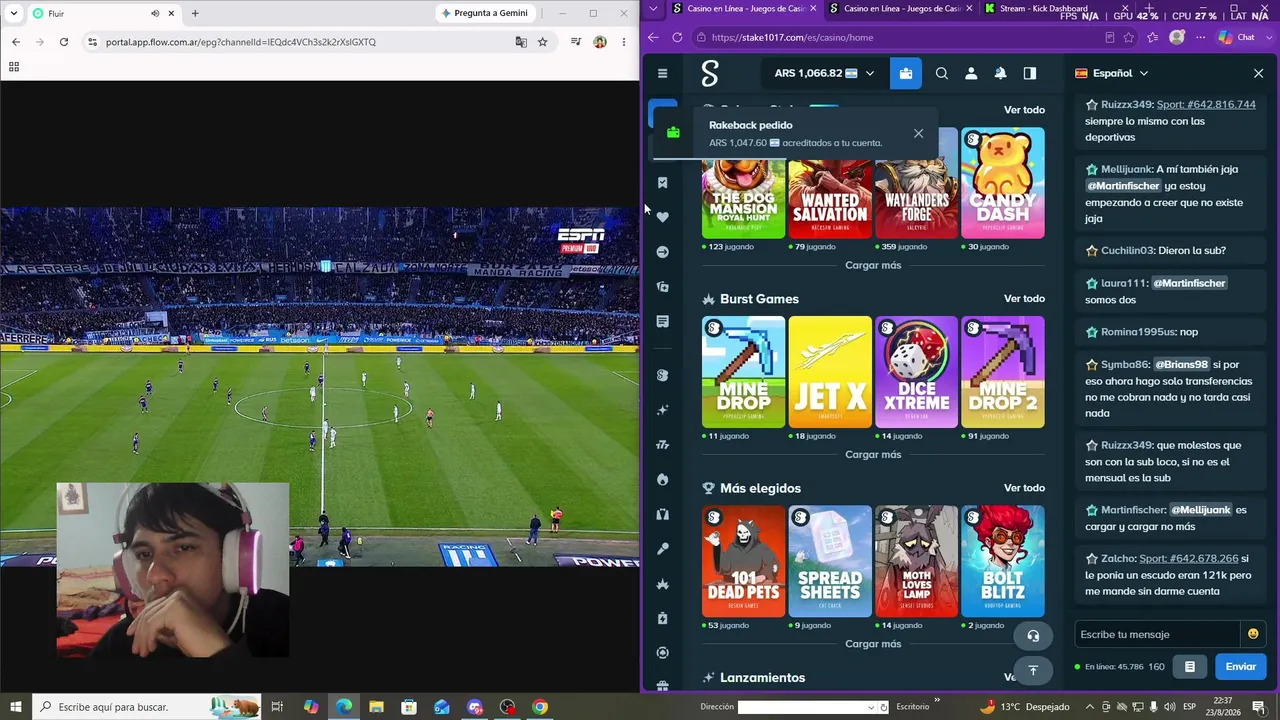Open the Windows notification center
Image resolution: width=1280 pixels, height=720 pixels.
coord(1259,707)
